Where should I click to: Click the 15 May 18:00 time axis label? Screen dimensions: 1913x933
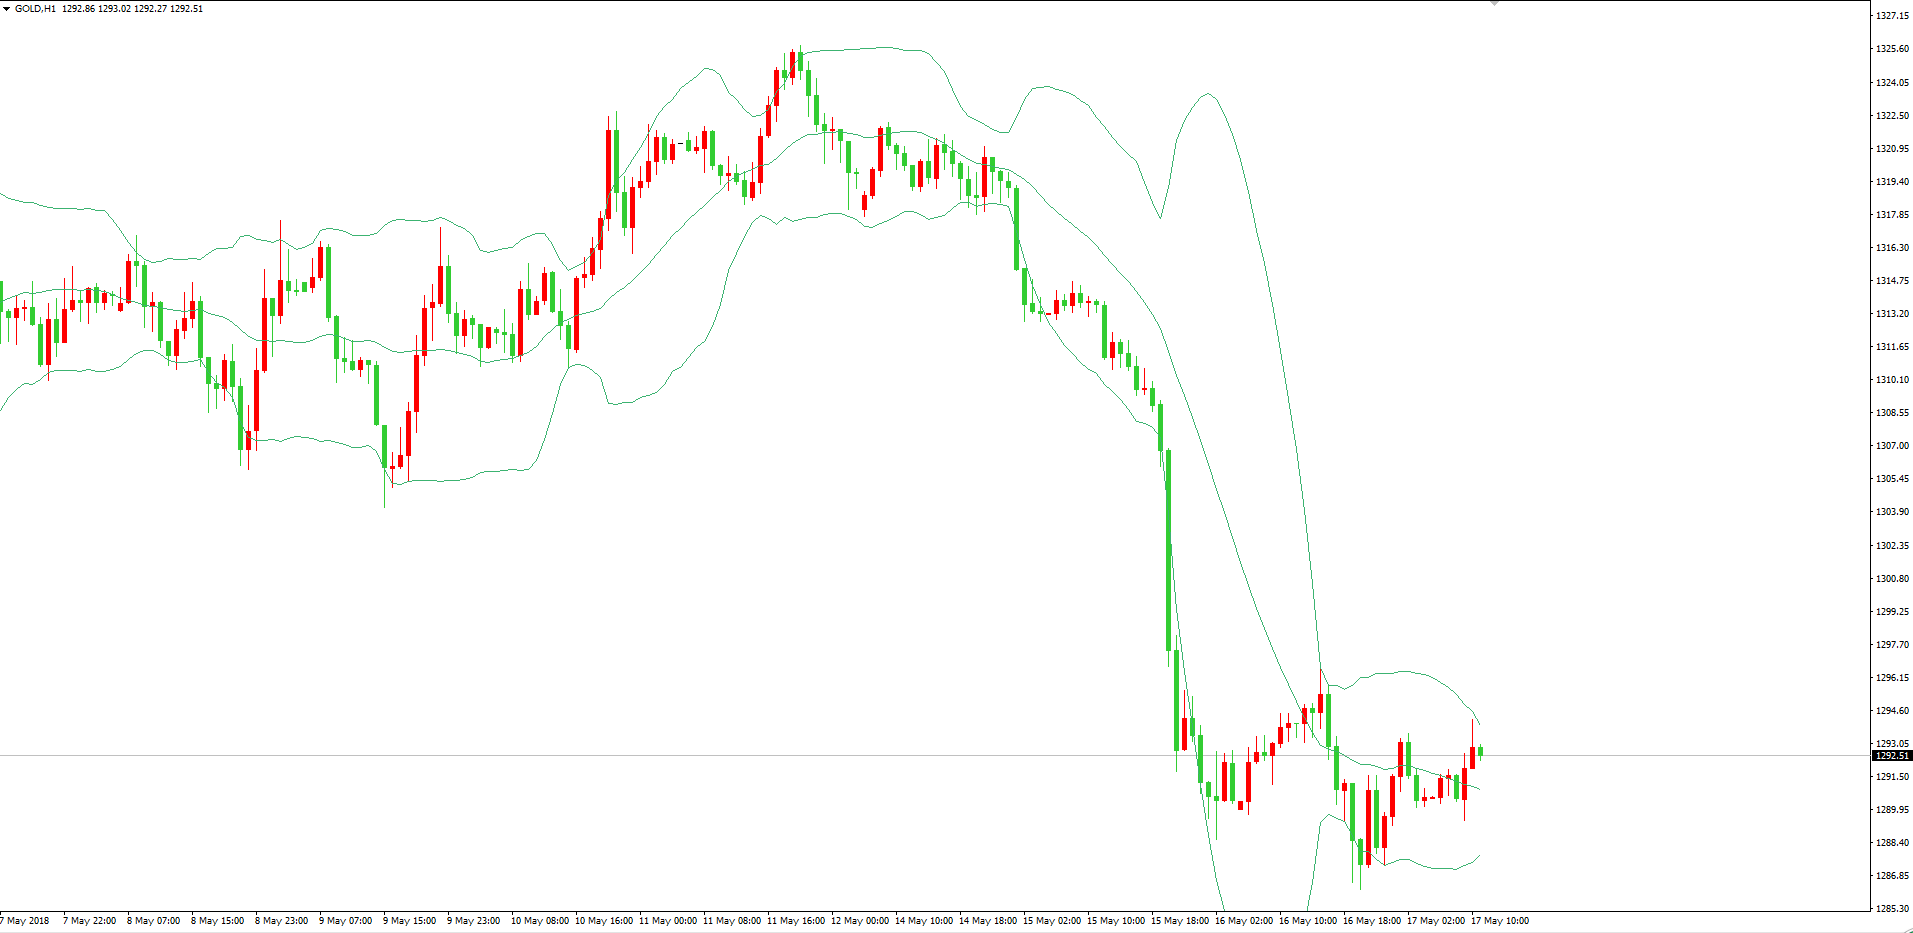coord(1180,921)
